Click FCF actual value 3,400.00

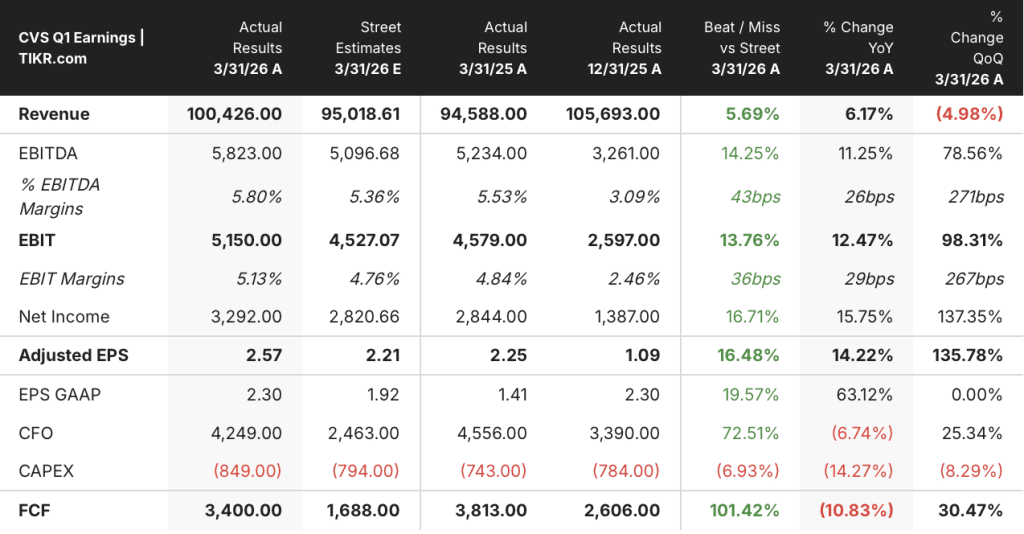pos(244,510)
